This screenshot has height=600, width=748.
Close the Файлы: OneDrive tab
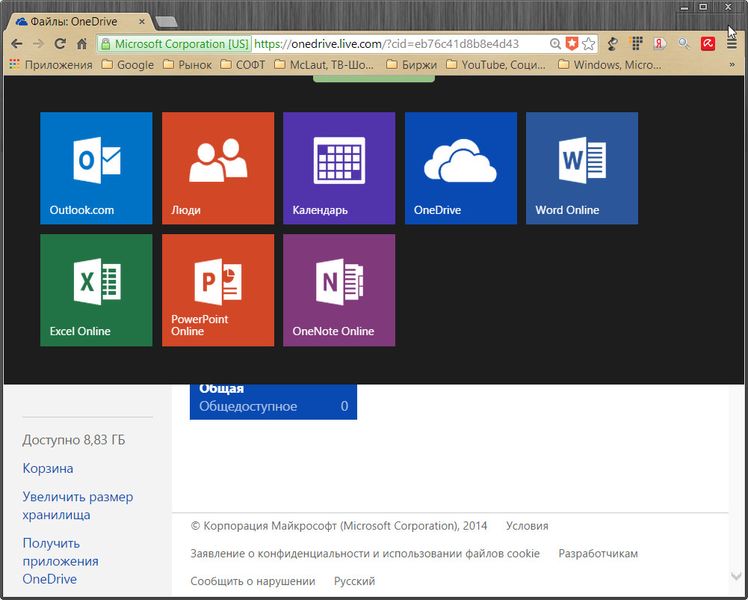coord(142,21)
